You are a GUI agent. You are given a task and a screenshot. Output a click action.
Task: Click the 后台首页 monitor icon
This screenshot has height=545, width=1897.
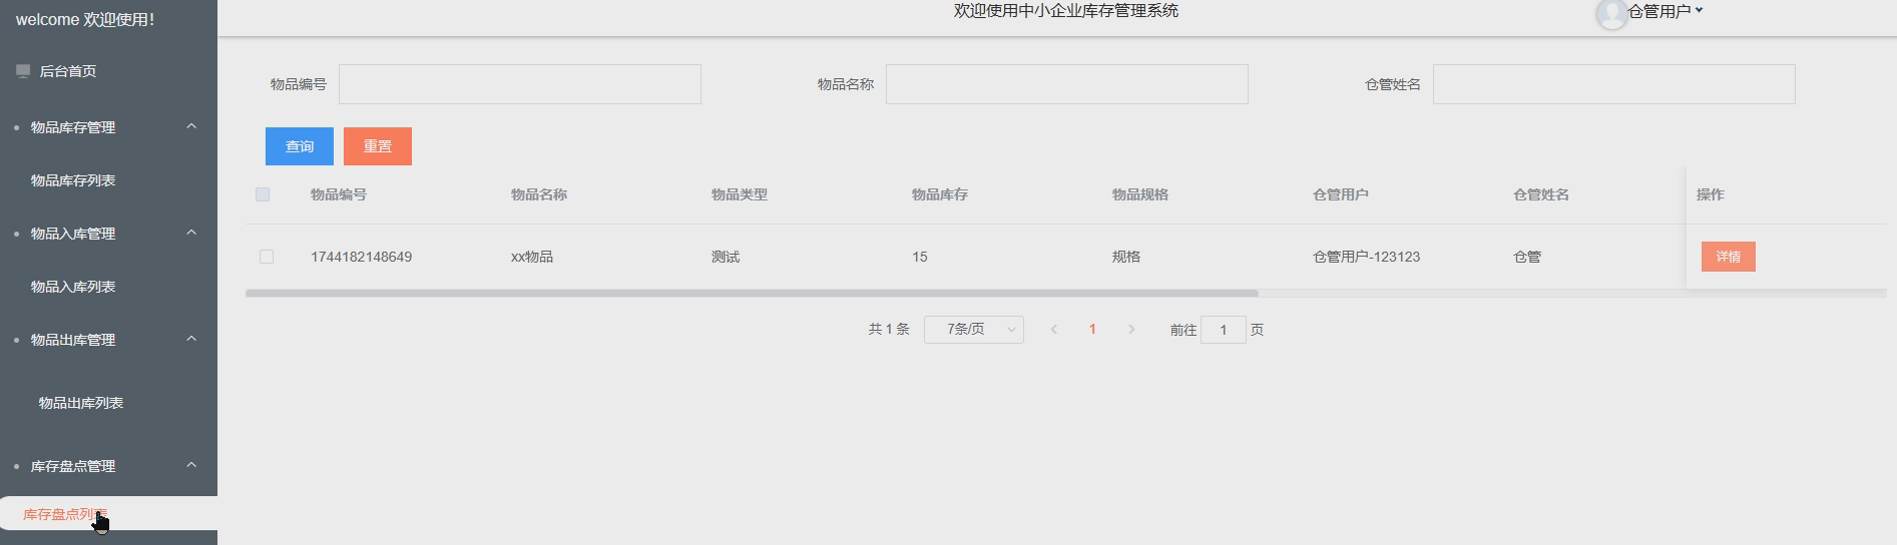click(x=23, y=71)
